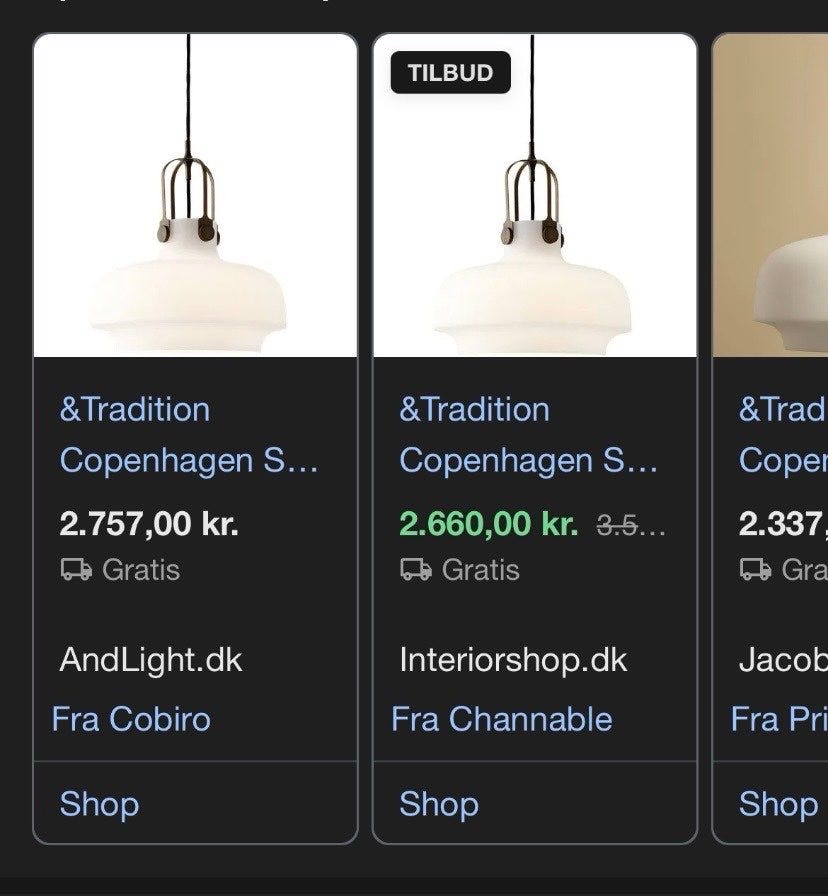Open the Fra Channable link
Viewport: 828px width, 896px height.
point(501,719)
